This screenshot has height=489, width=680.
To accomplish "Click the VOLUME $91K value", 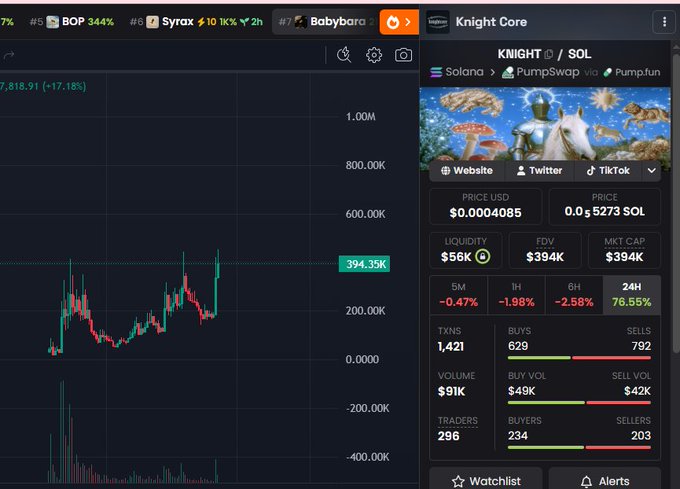I will (451, 391).
